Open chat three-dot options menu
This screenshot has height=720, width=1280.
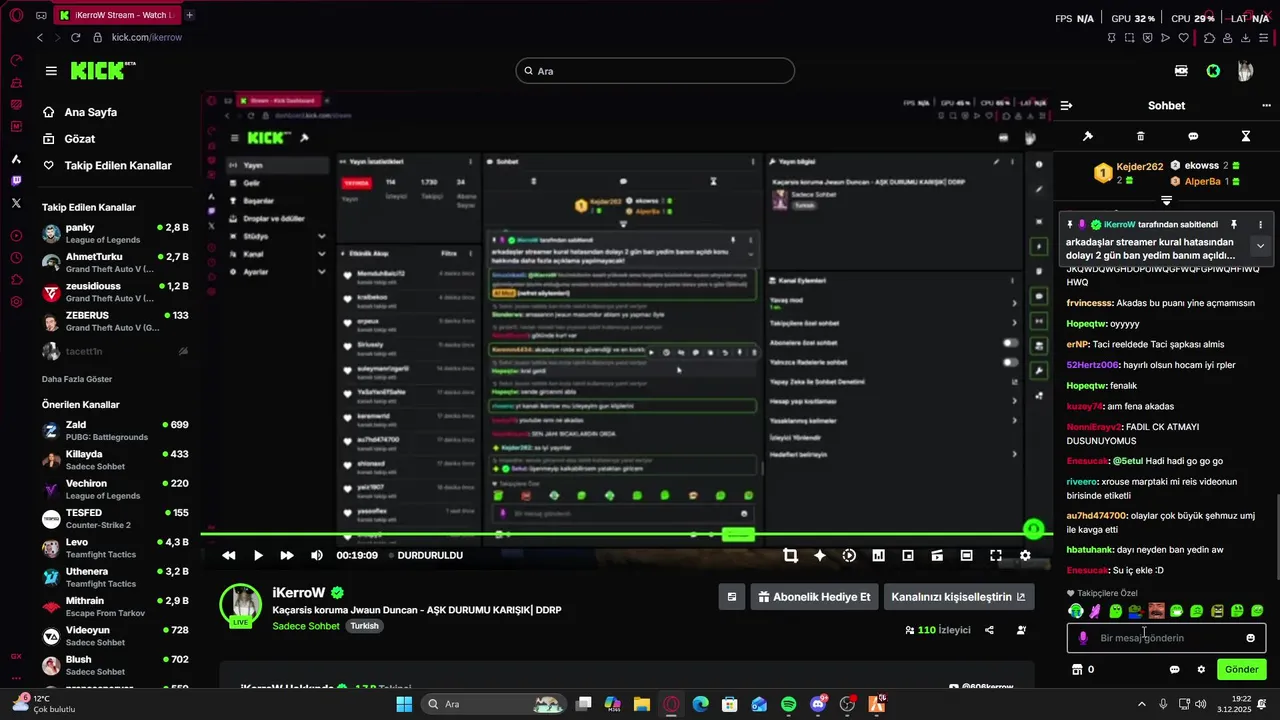1266,105
